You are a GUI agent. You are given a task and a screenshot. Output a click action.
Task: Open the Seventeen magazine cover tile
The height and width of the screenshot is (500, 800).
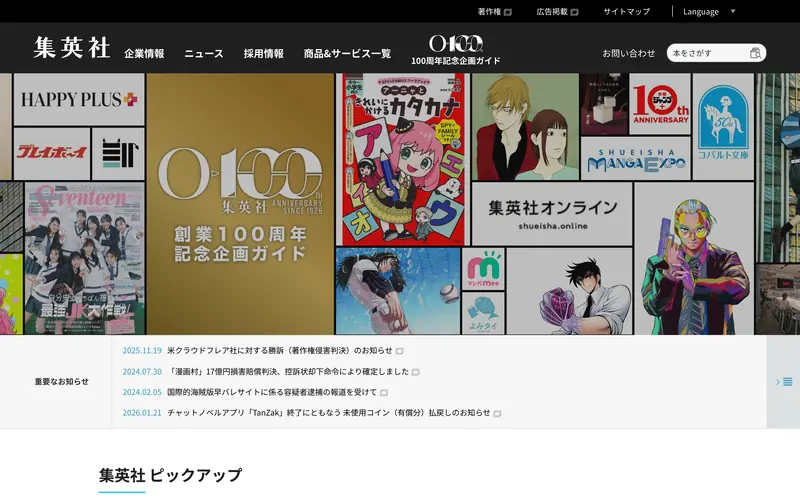85,258
